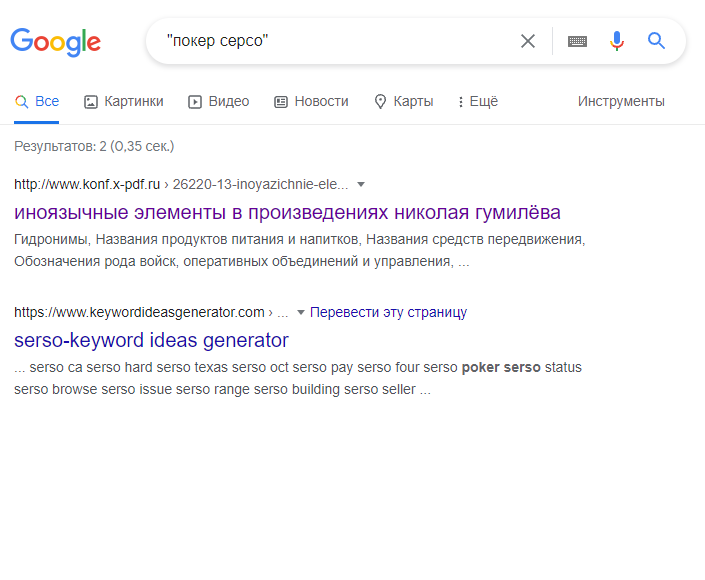The width and height of the screenshot is (705, 580).
Task: Click the "26220-13-inoyazichnie-ele..." breadcrumb text
Action: click(x=260, y=184)
